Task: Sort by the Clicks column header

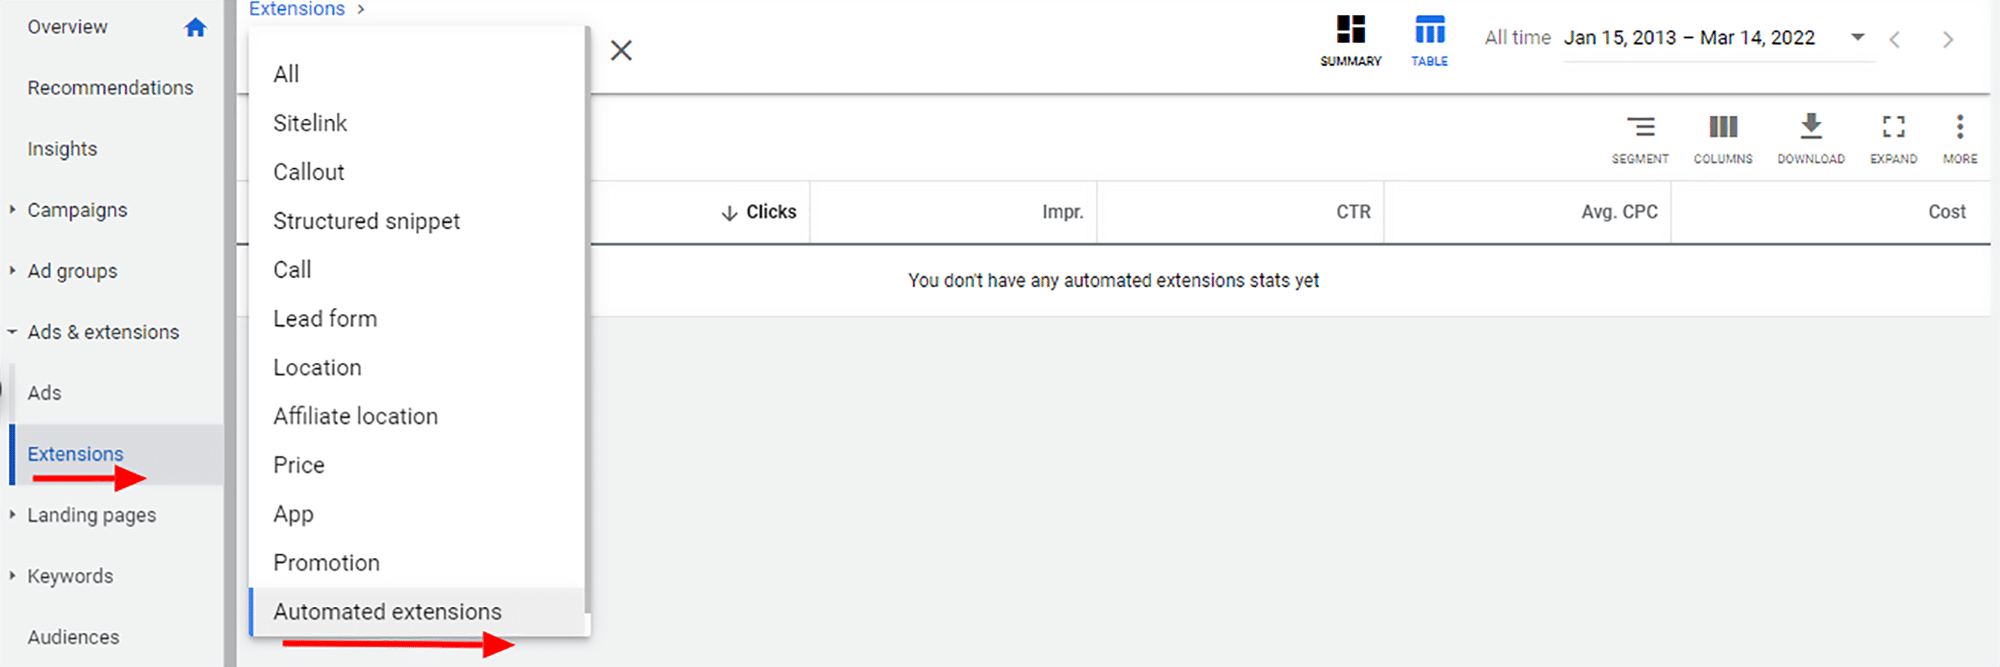Action: pos(770,212)
